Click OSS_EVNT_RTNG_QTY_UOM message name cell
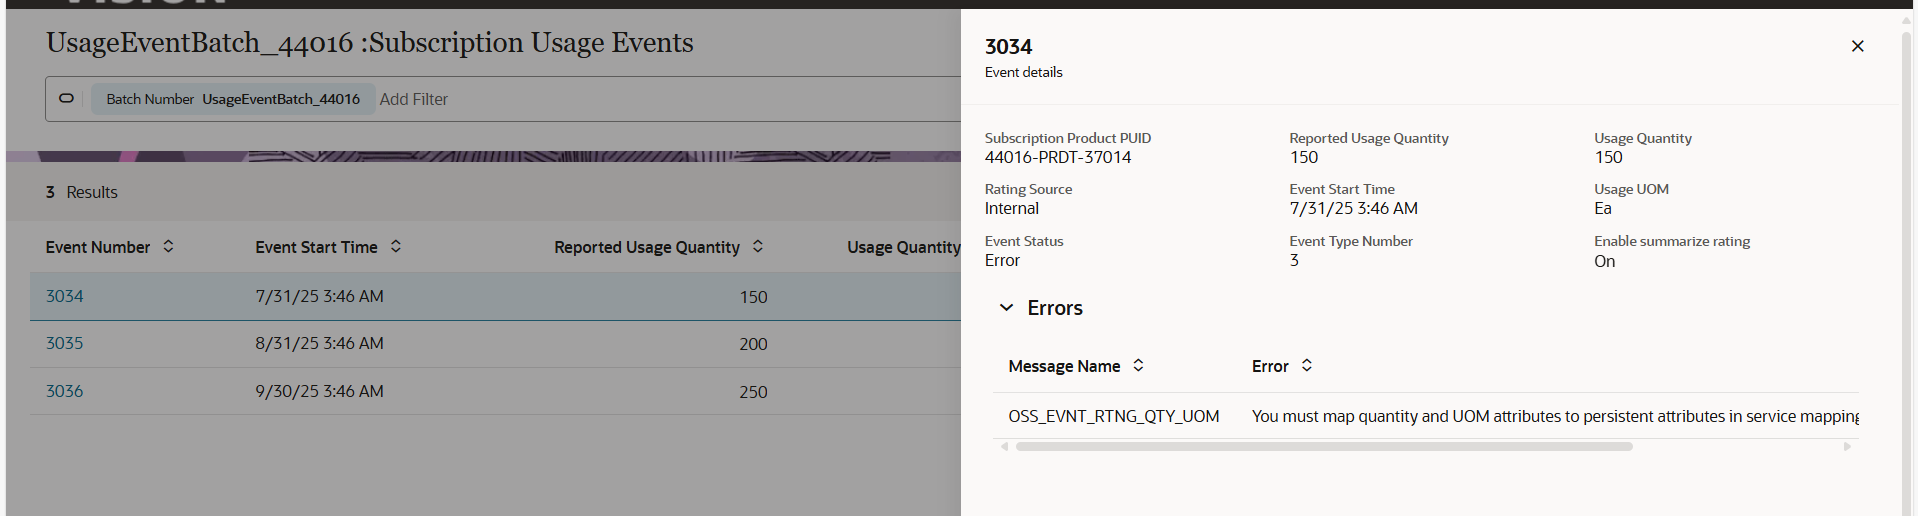Screen dimensions: 1918x516 (x=1114, y=416)
